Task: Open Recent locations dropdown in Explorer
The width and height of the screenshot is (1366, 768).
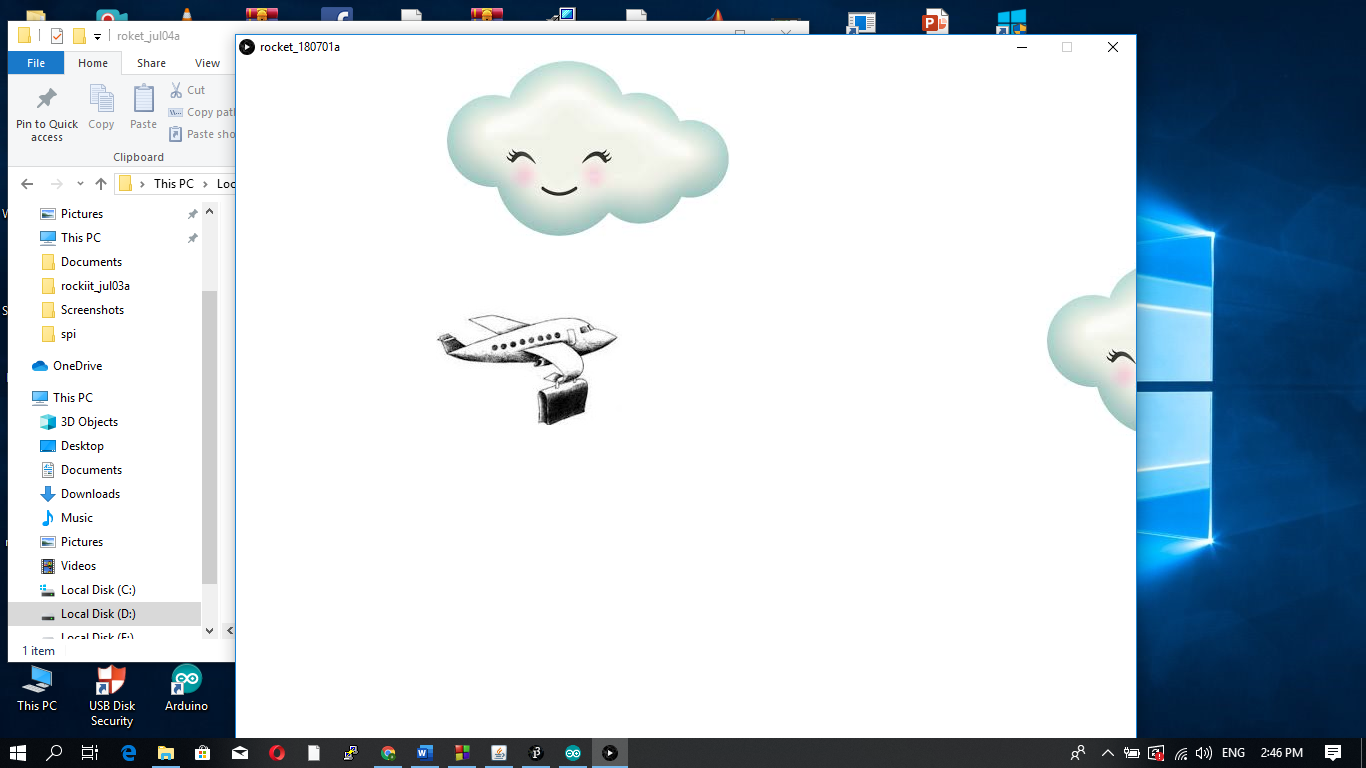Action: coord(80,184)
